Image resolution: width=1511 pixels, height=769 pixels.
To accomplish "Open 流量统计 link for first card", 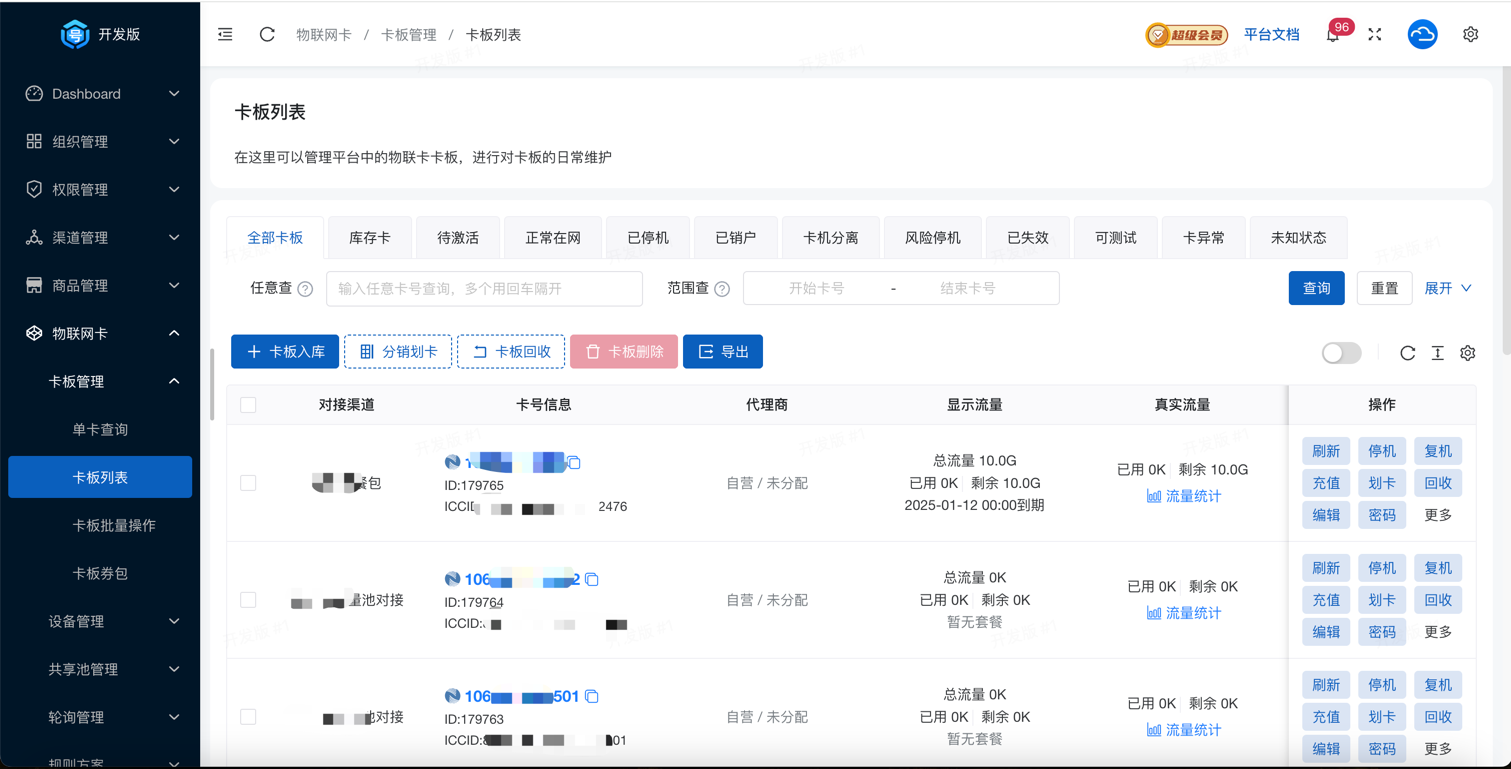I will click(x=1183, y=496).
